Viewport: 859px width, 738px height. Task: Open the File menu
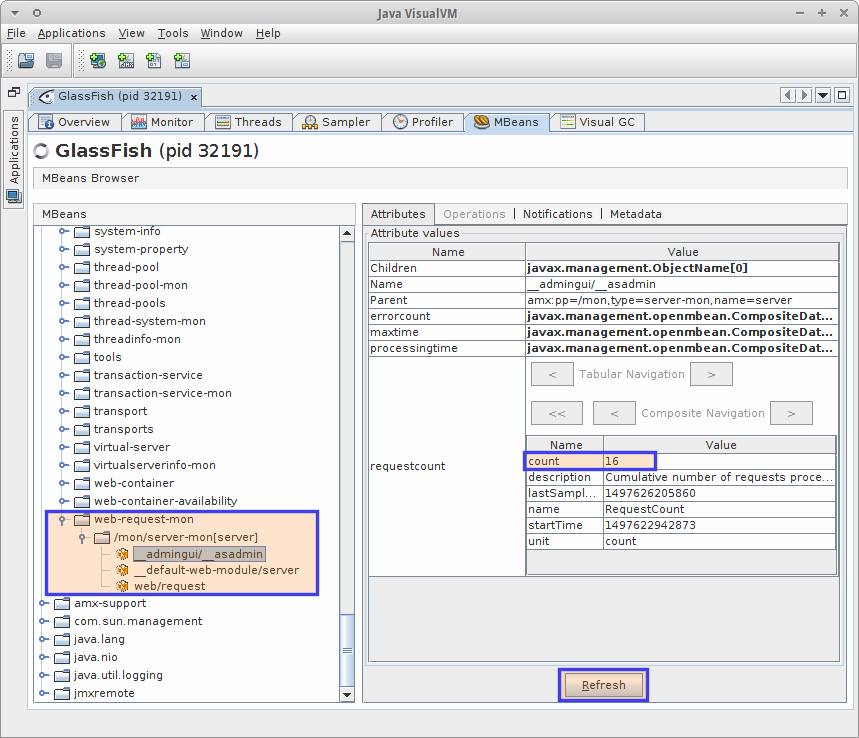[16, 33]
